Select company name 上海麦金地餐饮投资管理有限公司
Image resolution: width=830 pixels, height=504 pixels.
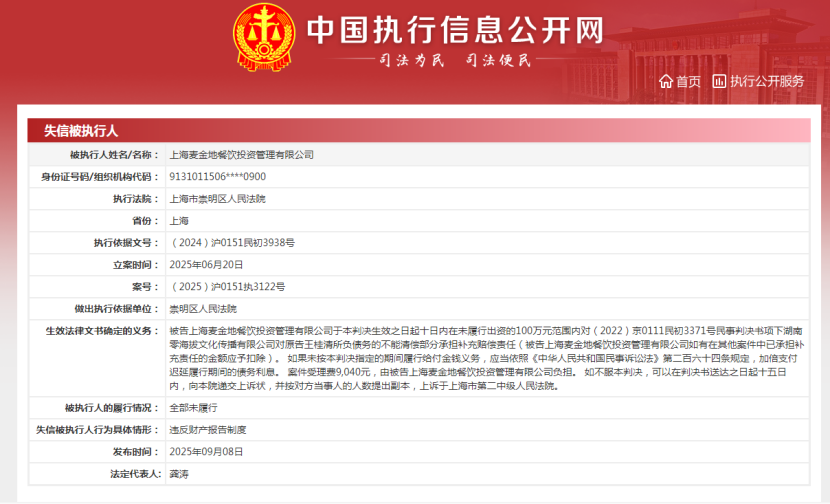[x=241, y=155]
